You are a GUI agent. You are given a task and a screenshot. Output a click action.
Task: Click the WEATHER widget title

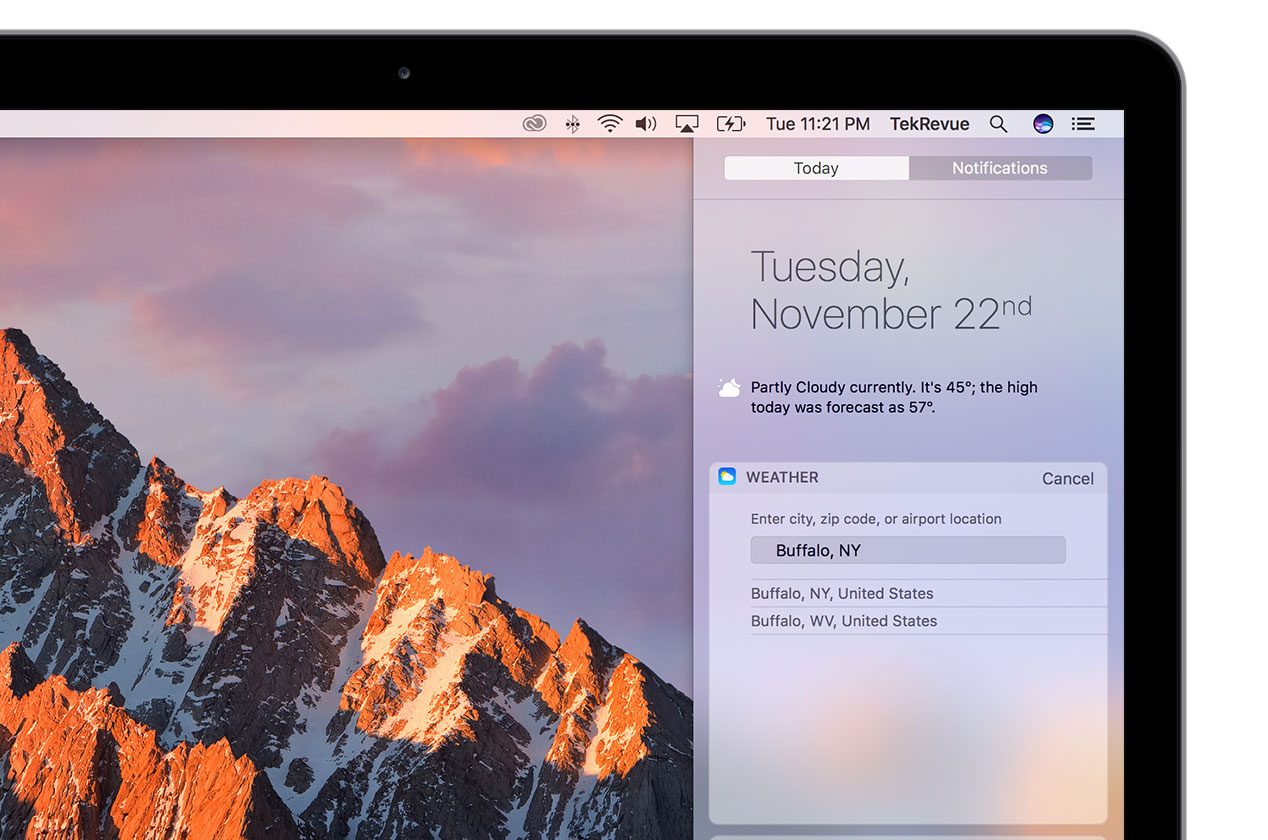(782, 477)
